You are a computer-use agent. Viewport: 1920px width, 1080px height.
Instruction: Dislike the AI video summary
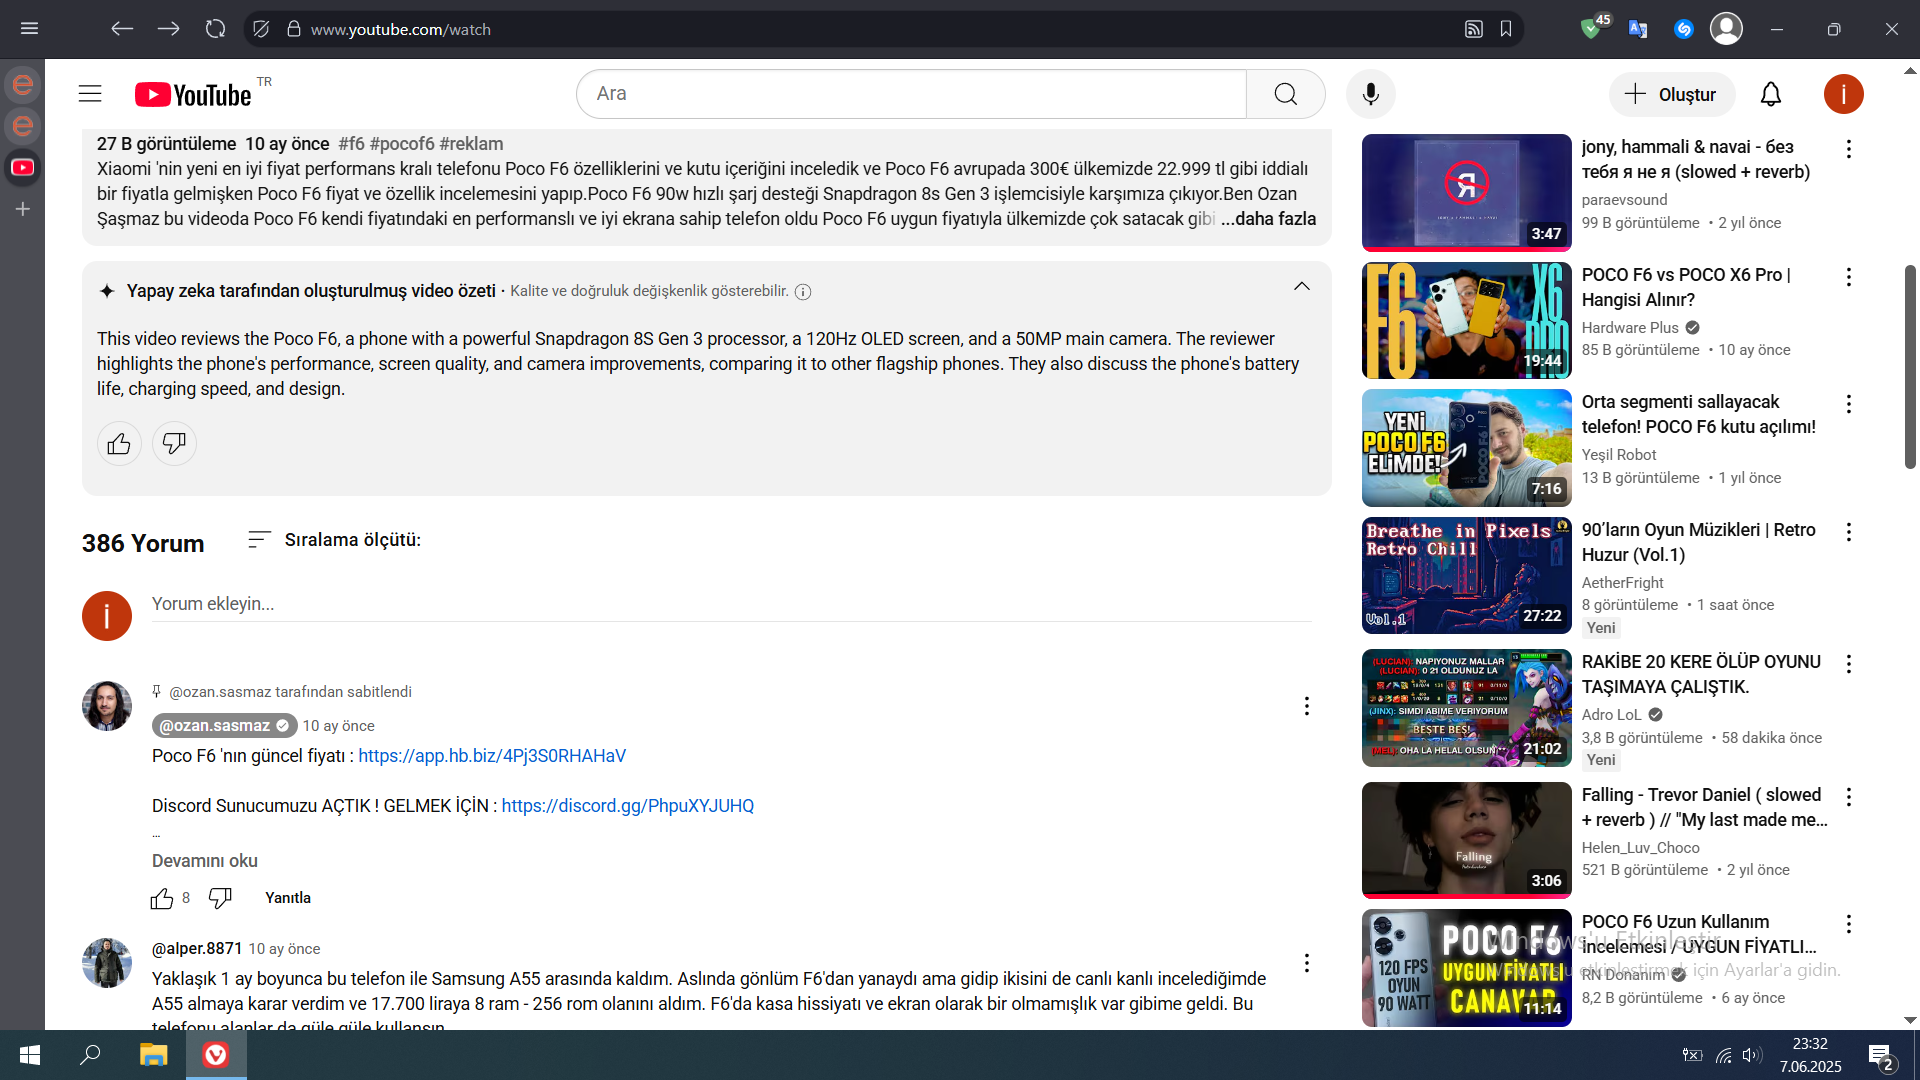[174, 443]
